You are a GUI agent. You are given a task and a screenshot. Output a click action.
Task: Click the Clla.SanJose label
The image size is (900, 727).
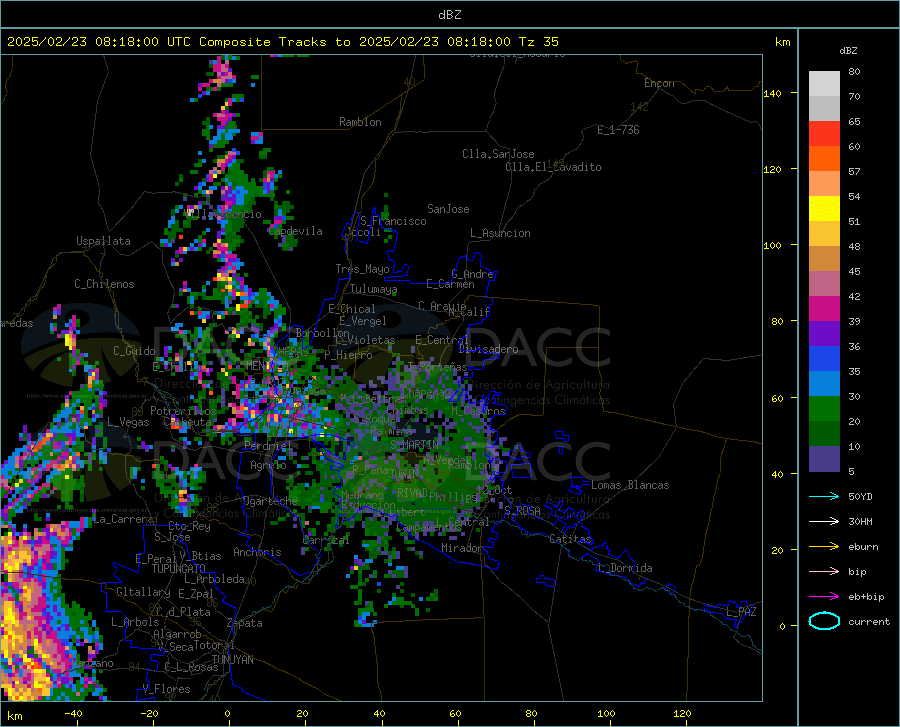[x=498, y=154]
